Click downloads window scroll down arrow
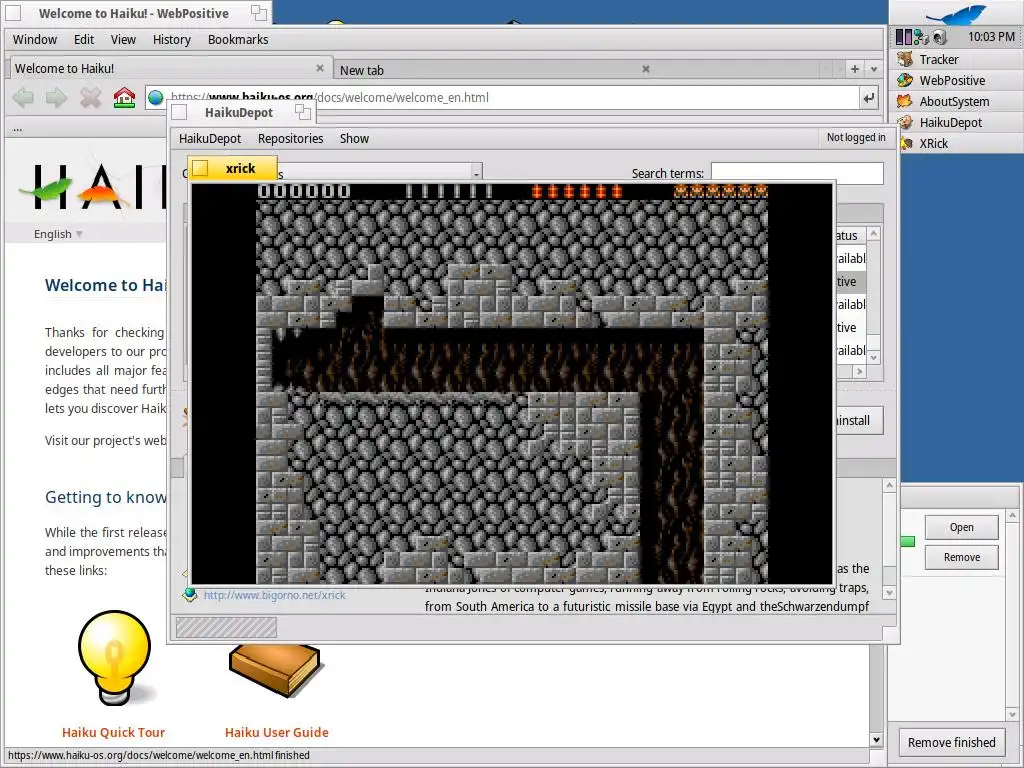The width and height of the screenshot is (1024, 768). (1013, 714)
